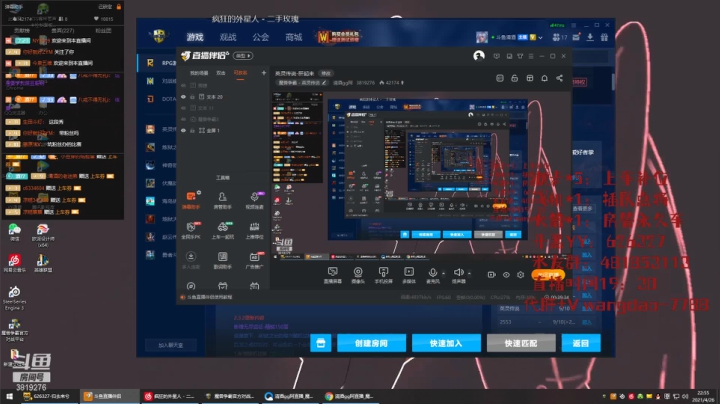The height and width of the screenshot is (404, 720).
Task: Toggle the lock on the 全屏 1 source
Action: click(x=192, y=130)
